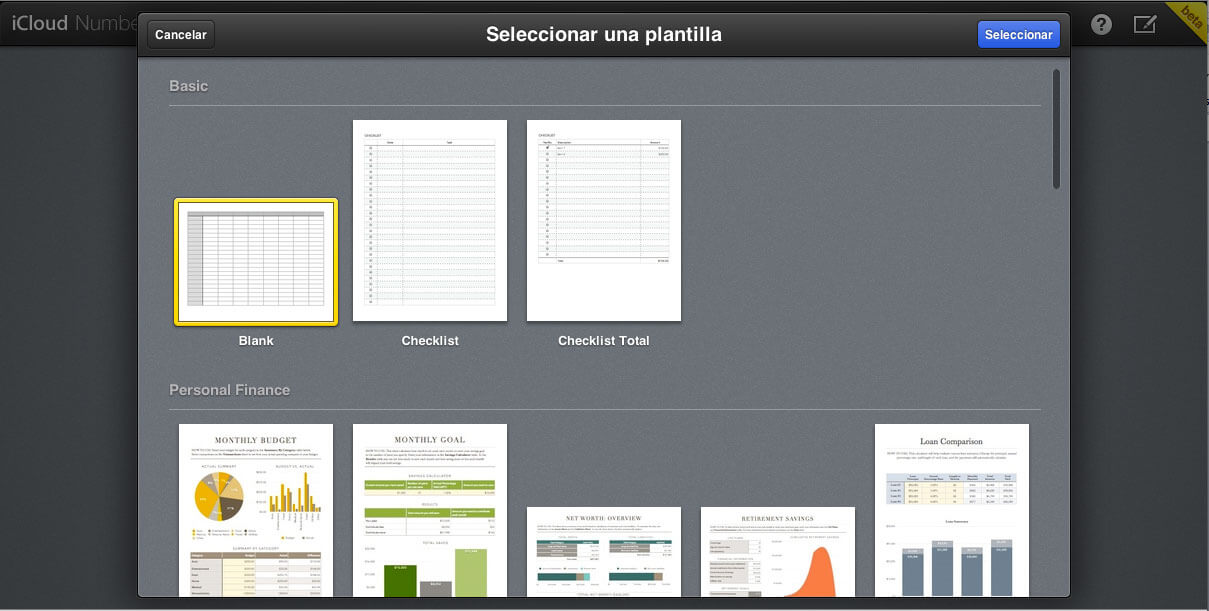Click the yellow beta corner badge
Screen dimensions: 1209x611
(1190, 17)
